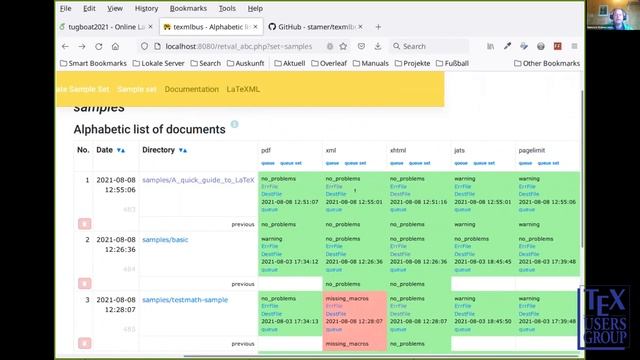Open the Documentation link in yellow navbar
The image size is (640, 360).
191,89
